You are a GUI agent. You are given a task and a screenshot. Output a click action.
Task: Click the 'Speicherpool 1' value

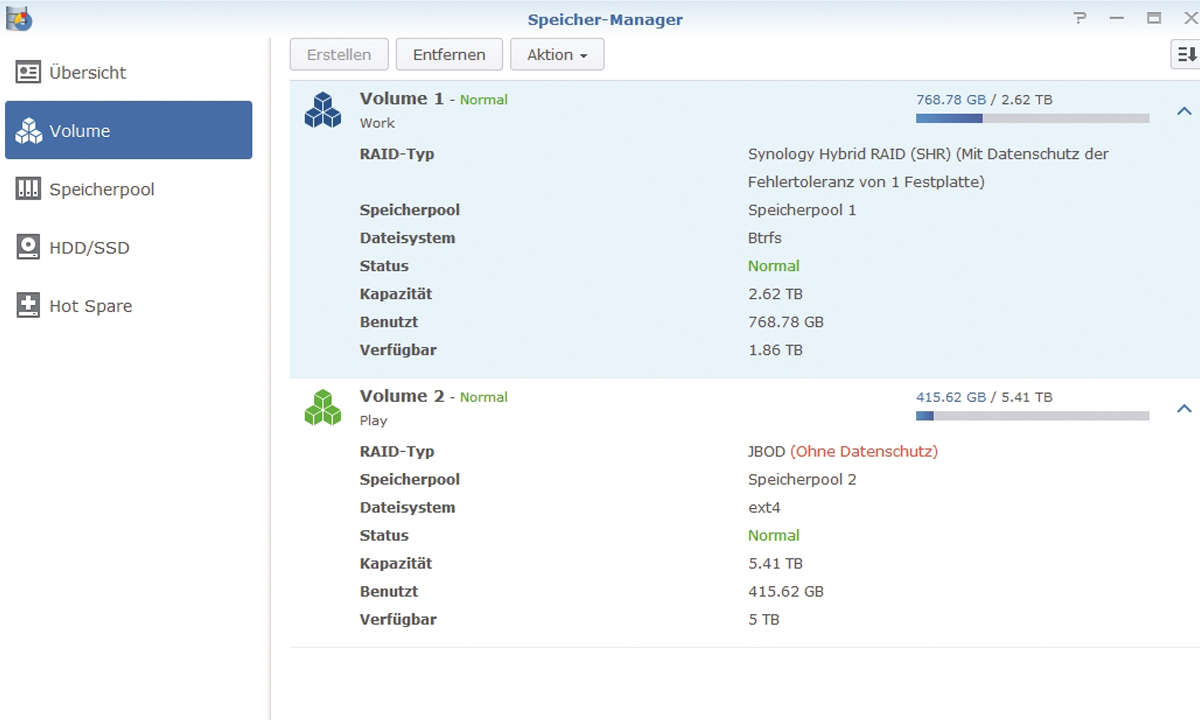pos(802,210)
